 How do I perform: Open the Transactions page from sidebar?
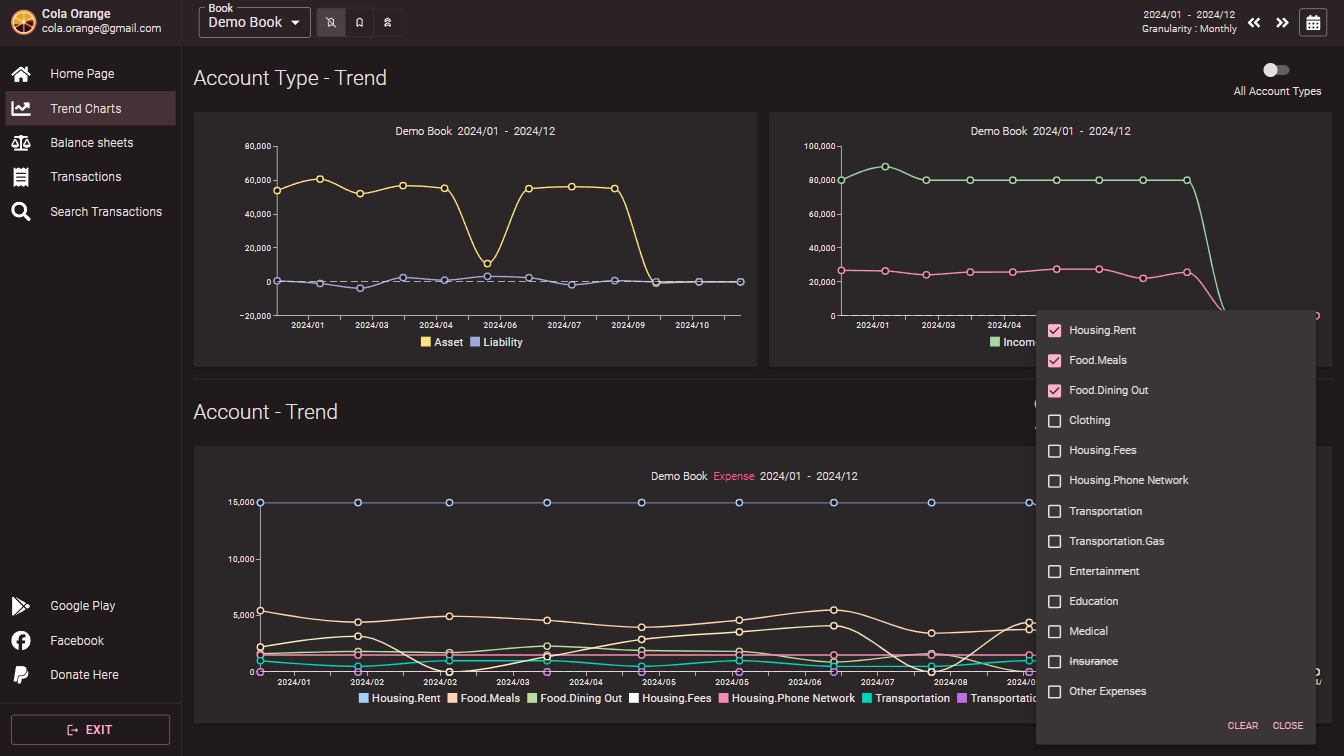(86, 177)
